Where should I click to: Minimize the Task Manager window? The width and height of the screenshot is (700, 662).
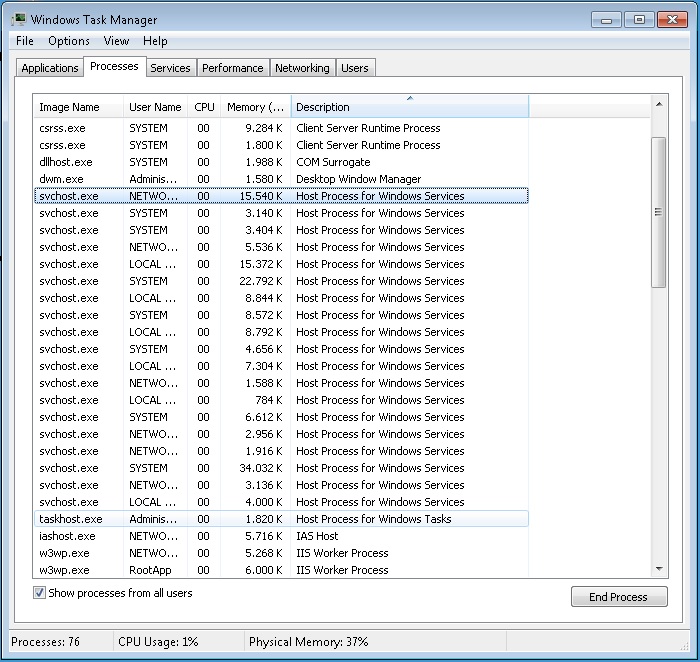pyautogui.click(x=606, y=20)
